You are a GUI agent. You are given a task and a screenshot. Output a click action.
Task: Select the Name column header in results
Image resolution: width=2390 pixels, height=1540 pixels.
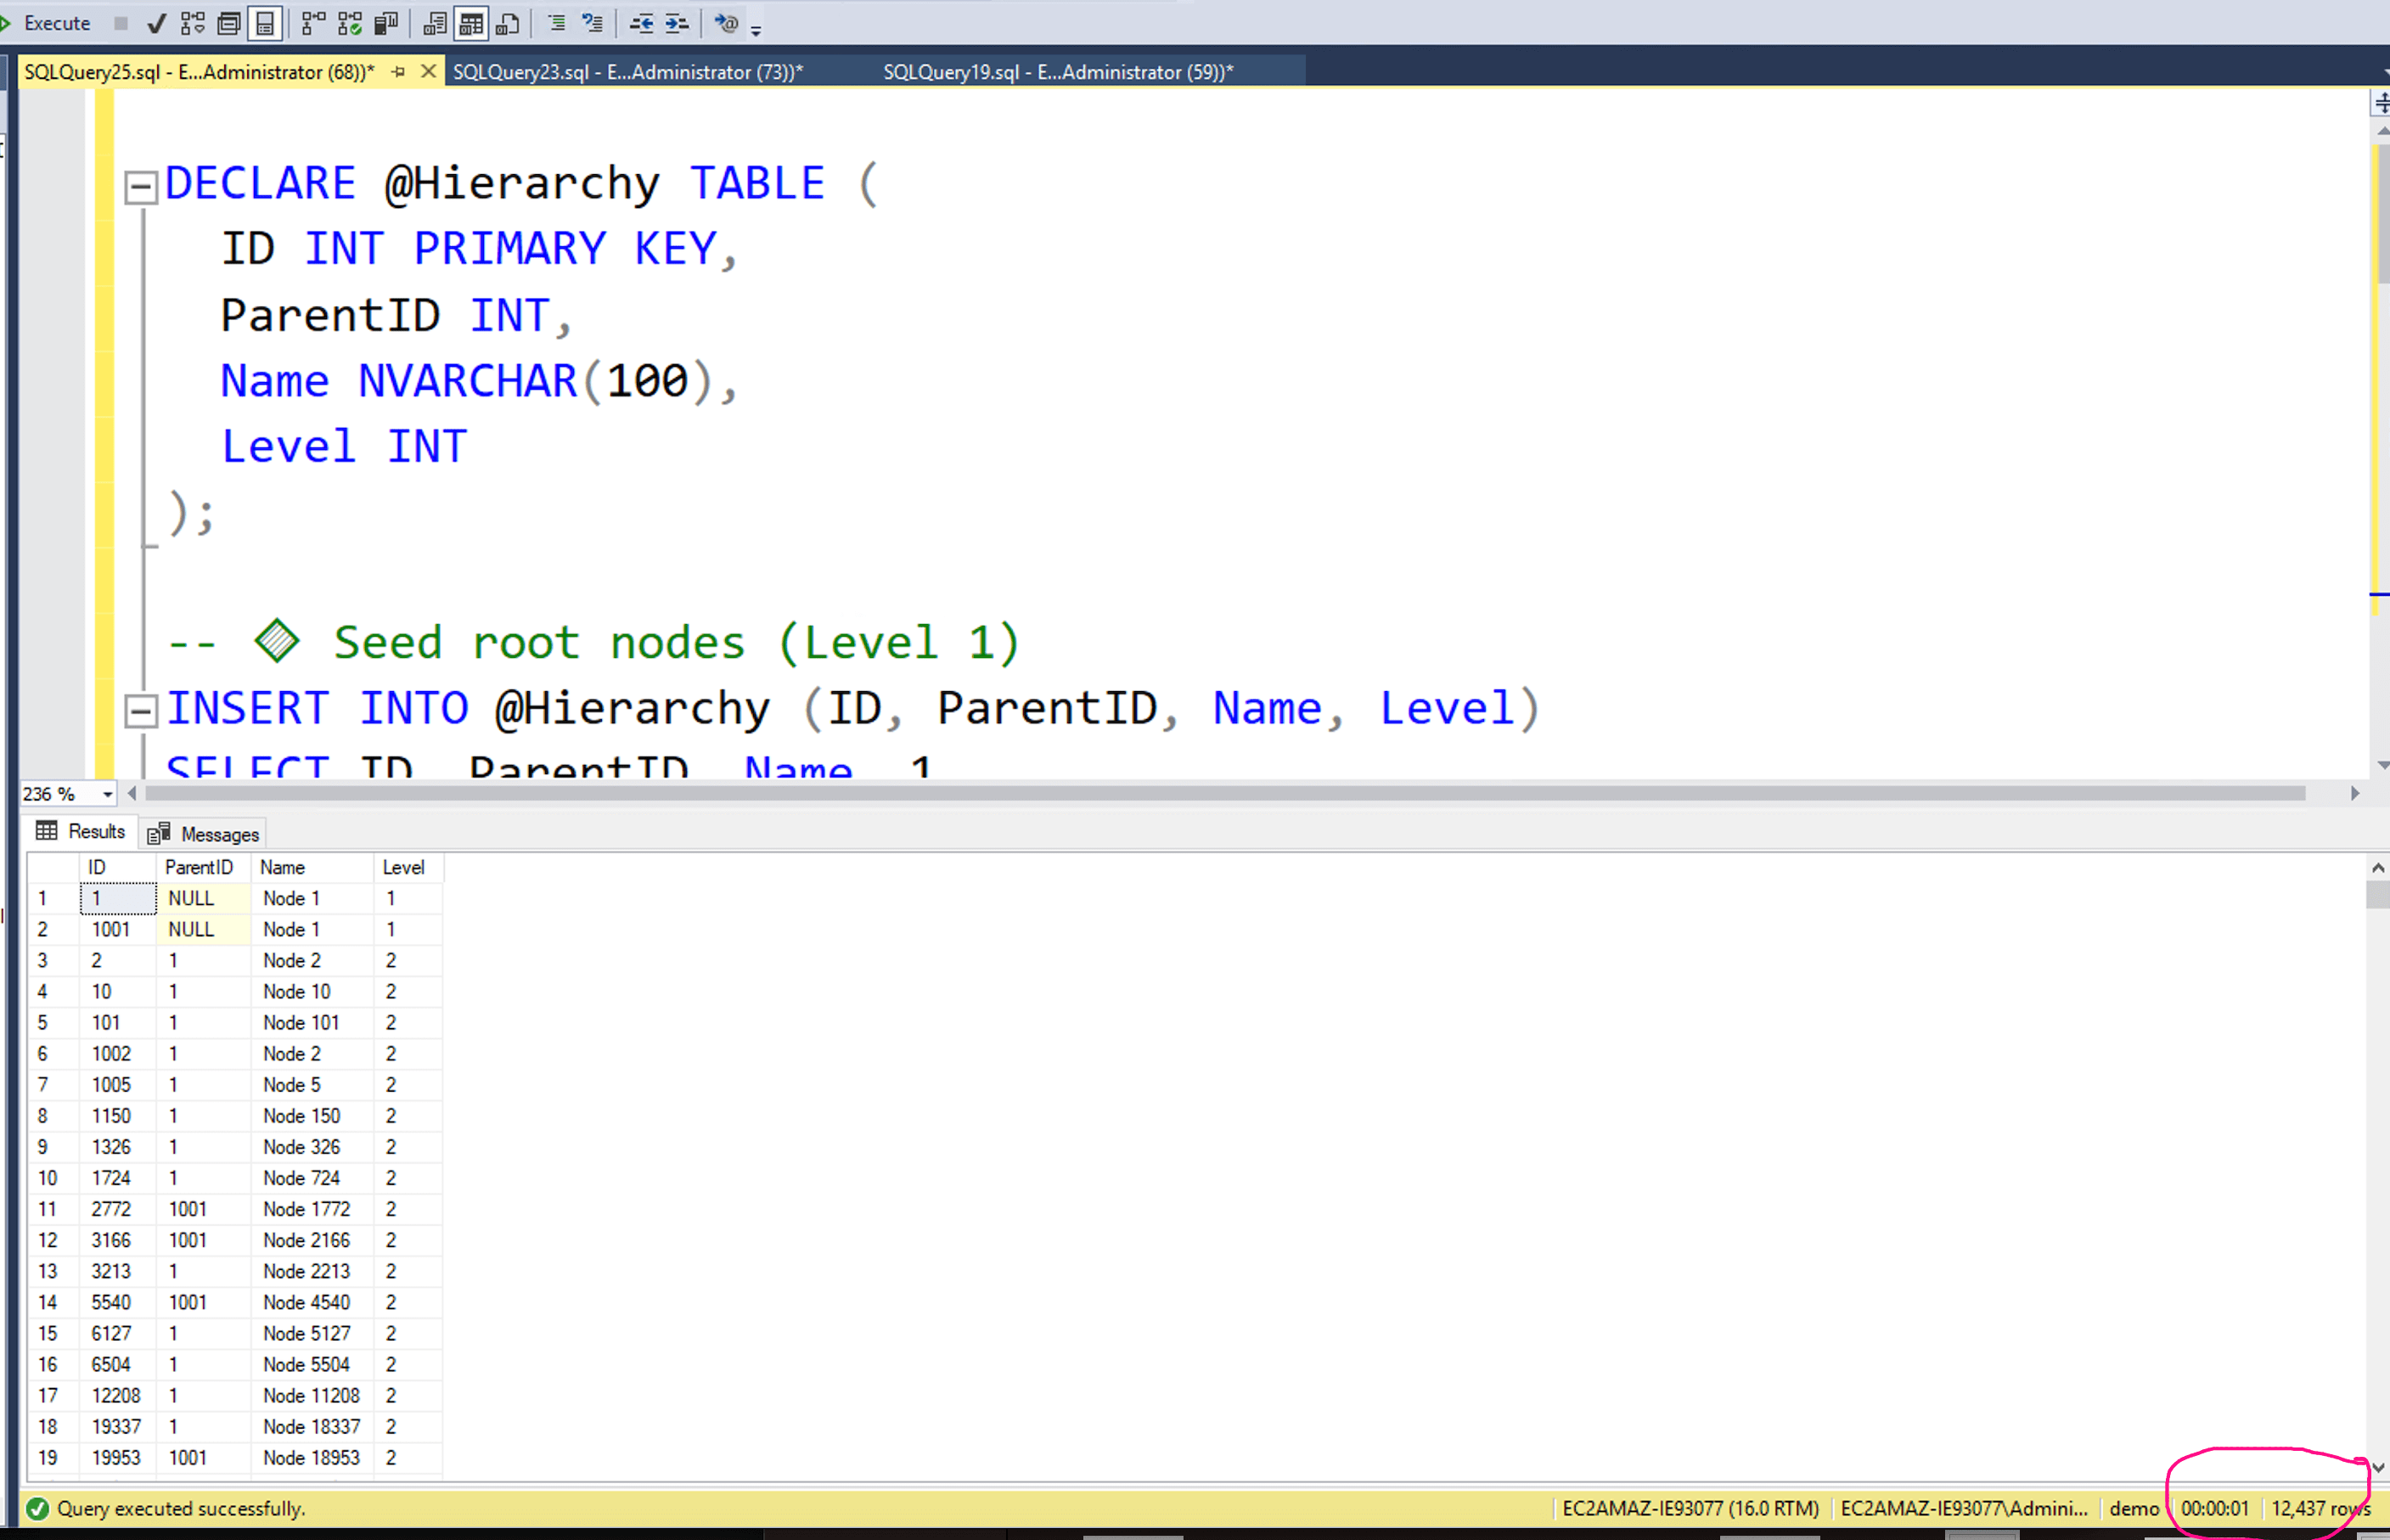pyautogui.click(x=283, y=867)
